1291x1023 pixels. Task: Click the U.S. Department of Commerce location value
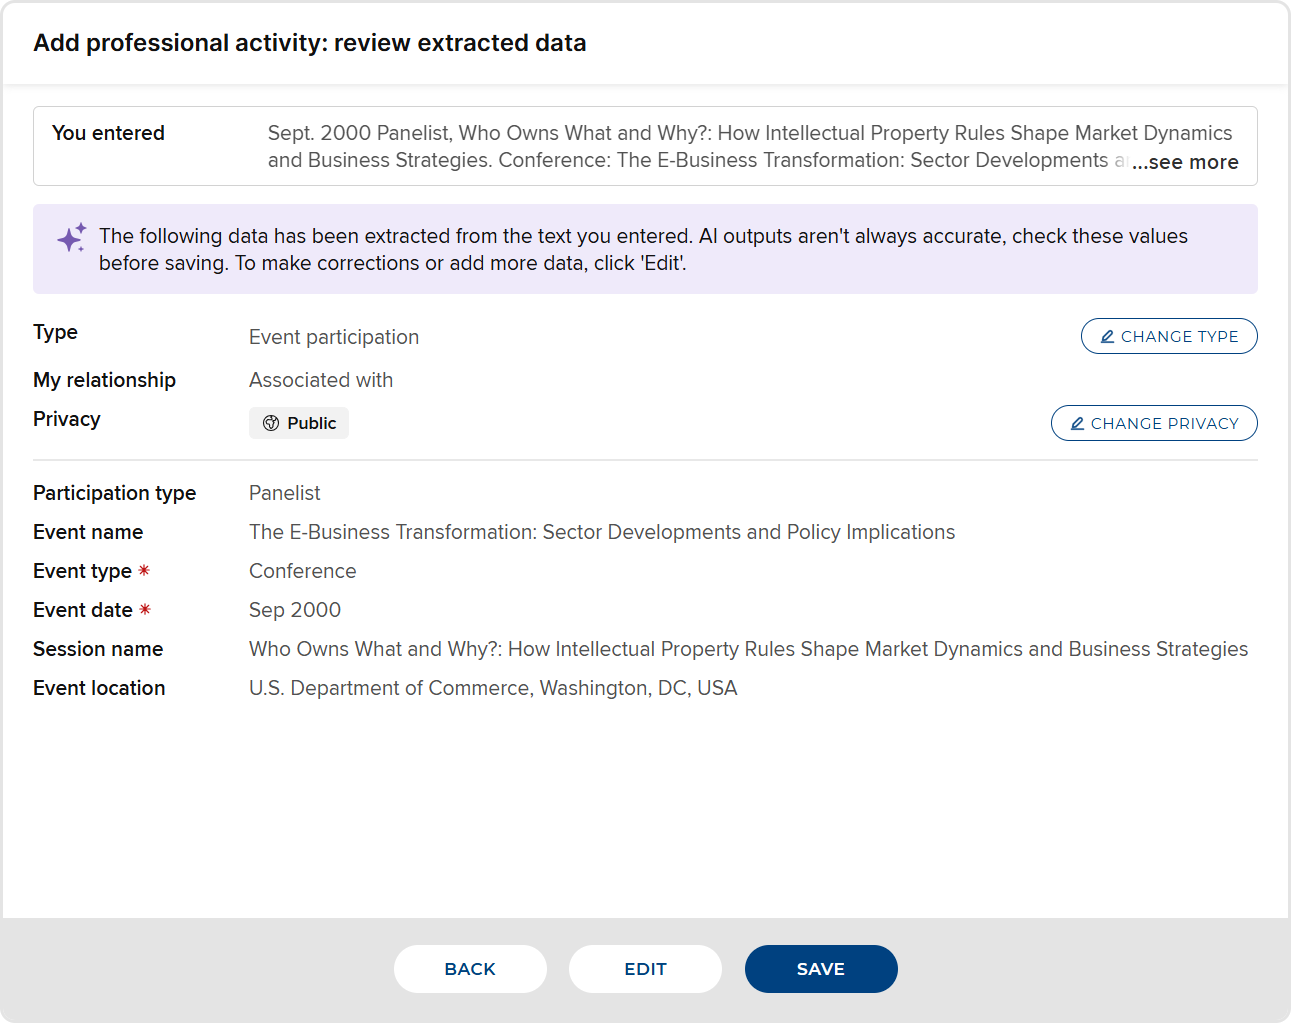(492, 688)
